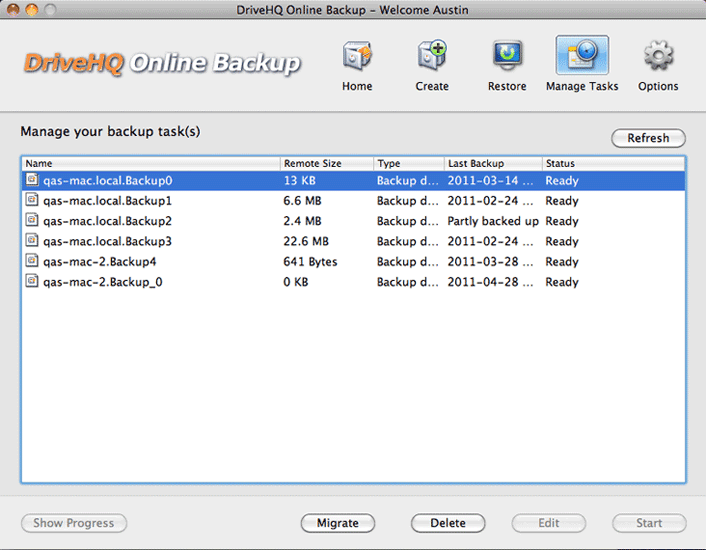706x550 pixels.
Task: Open the Options gear icon
Action: [658, 57]
